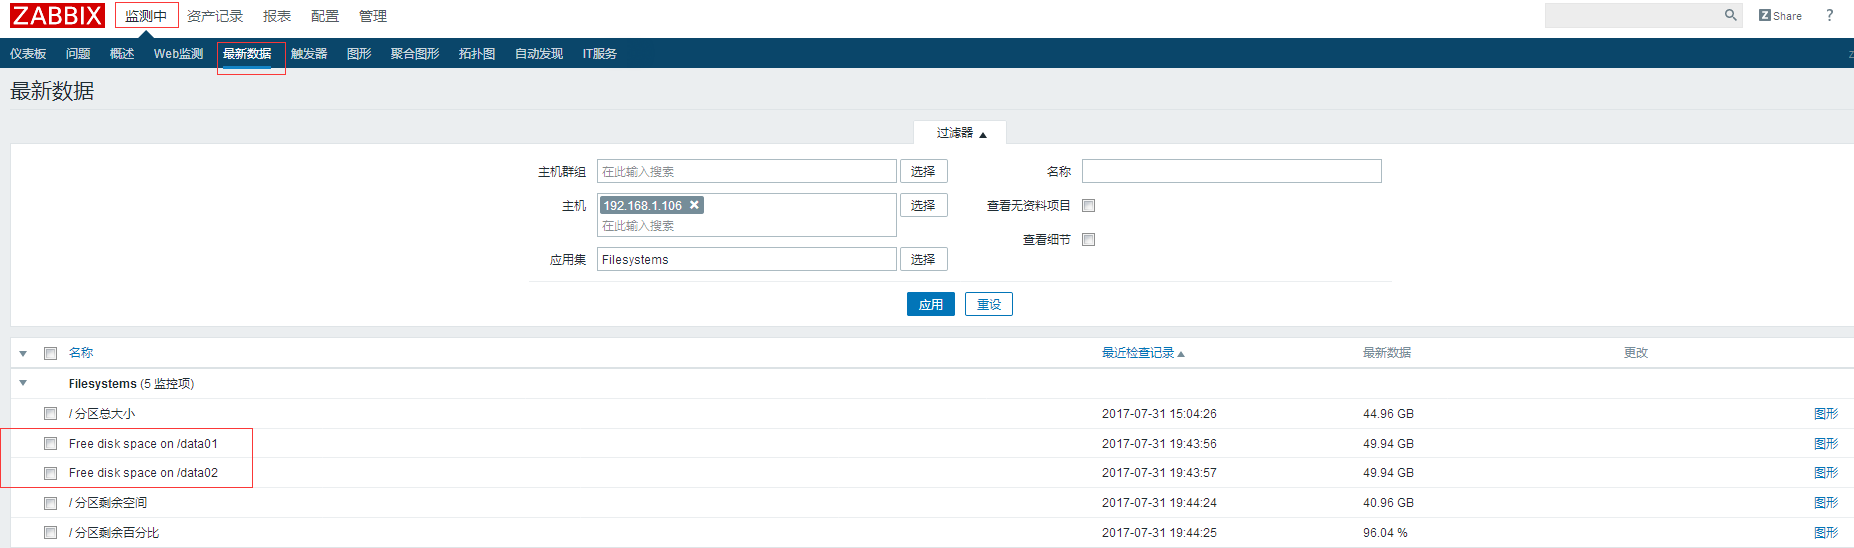Viewport: 1854px width, 548px height.
Task: Open 图形 link for /data02 row
Action: [x=1825, y=473]
